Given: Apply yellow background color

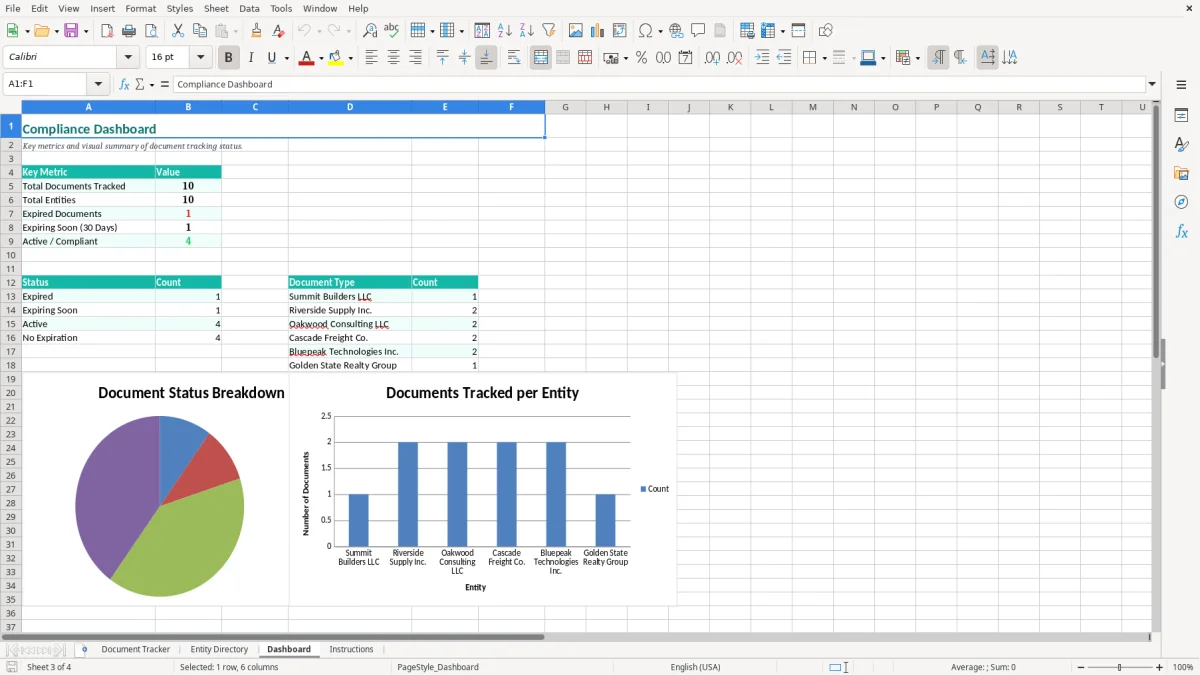Looking at the screenshot, I should [x=336, y=58].
